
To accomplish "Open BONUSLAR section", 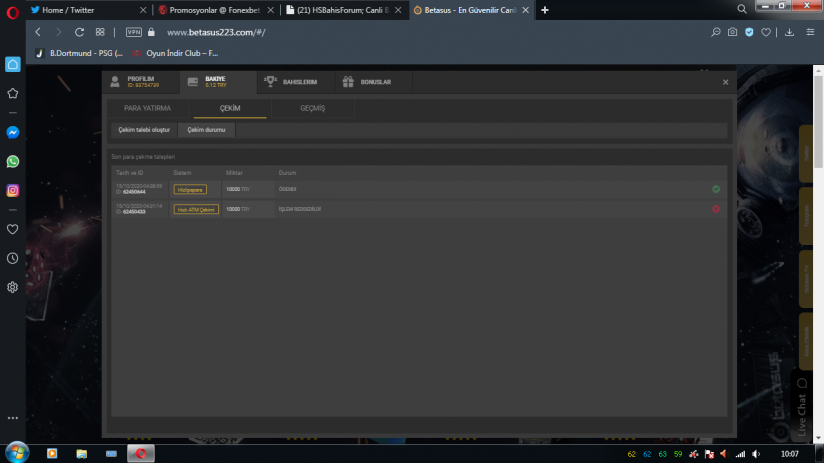I will [372, 81].
